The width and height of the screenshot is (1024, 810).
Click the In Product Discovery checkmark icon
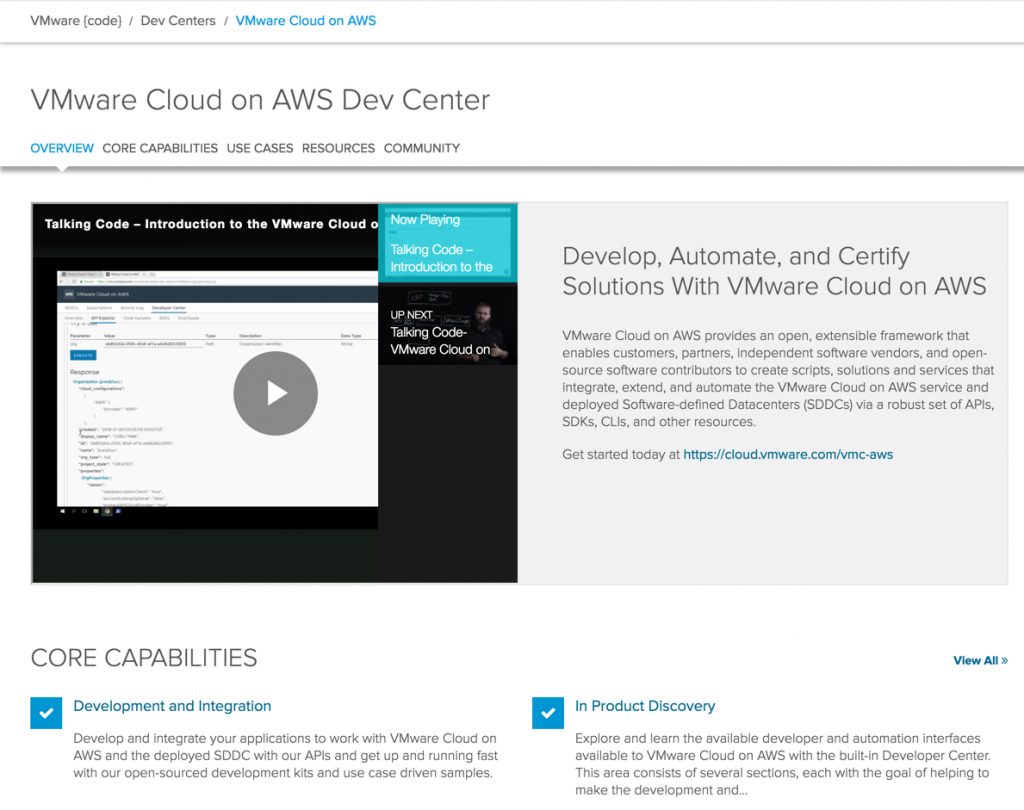(547, 713)
